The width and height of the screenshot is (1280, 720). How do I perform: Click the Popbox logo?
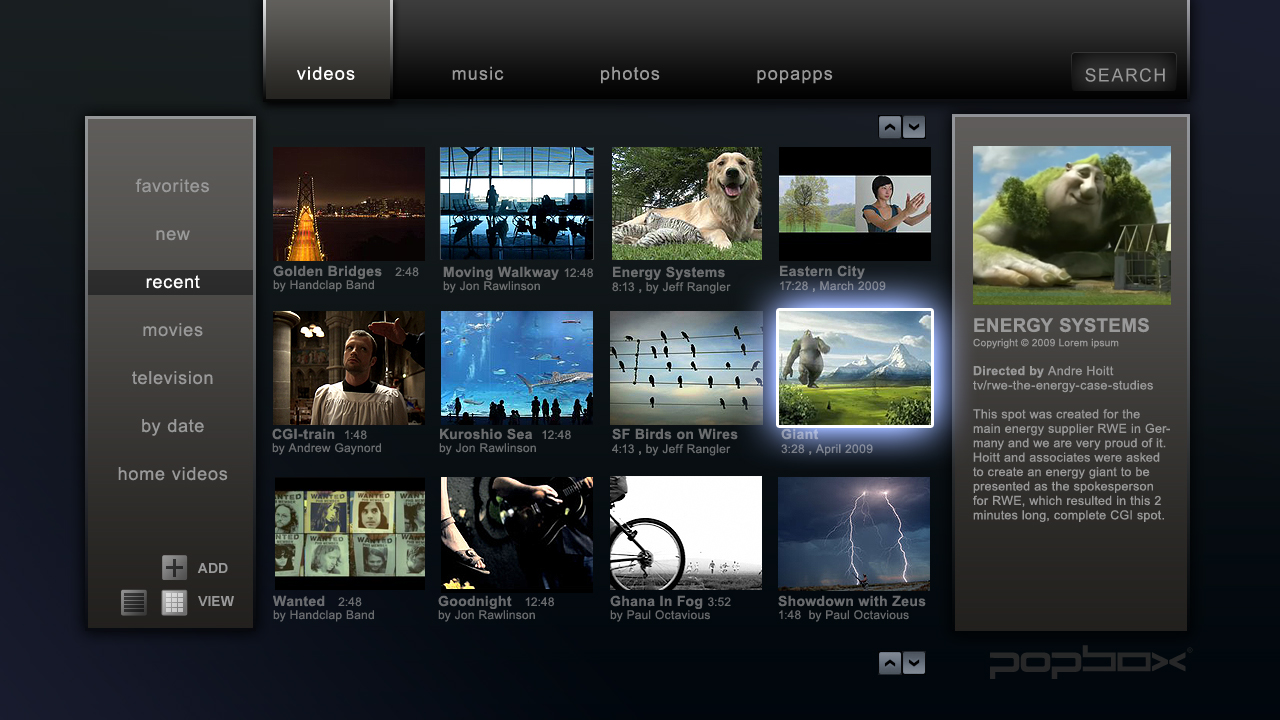pyautogui.click(x=1089, y=662)
